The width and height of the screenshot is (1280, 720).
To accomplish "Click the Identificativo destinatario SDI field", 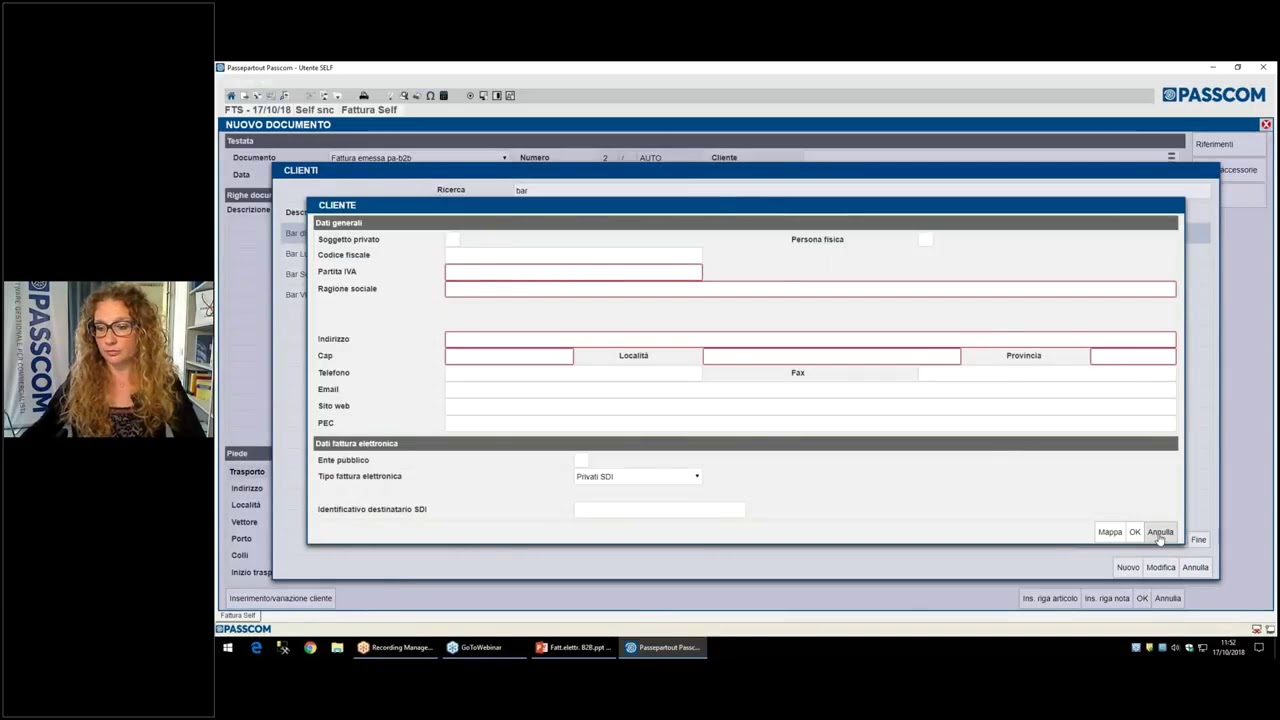I will (x=660, y=510).
